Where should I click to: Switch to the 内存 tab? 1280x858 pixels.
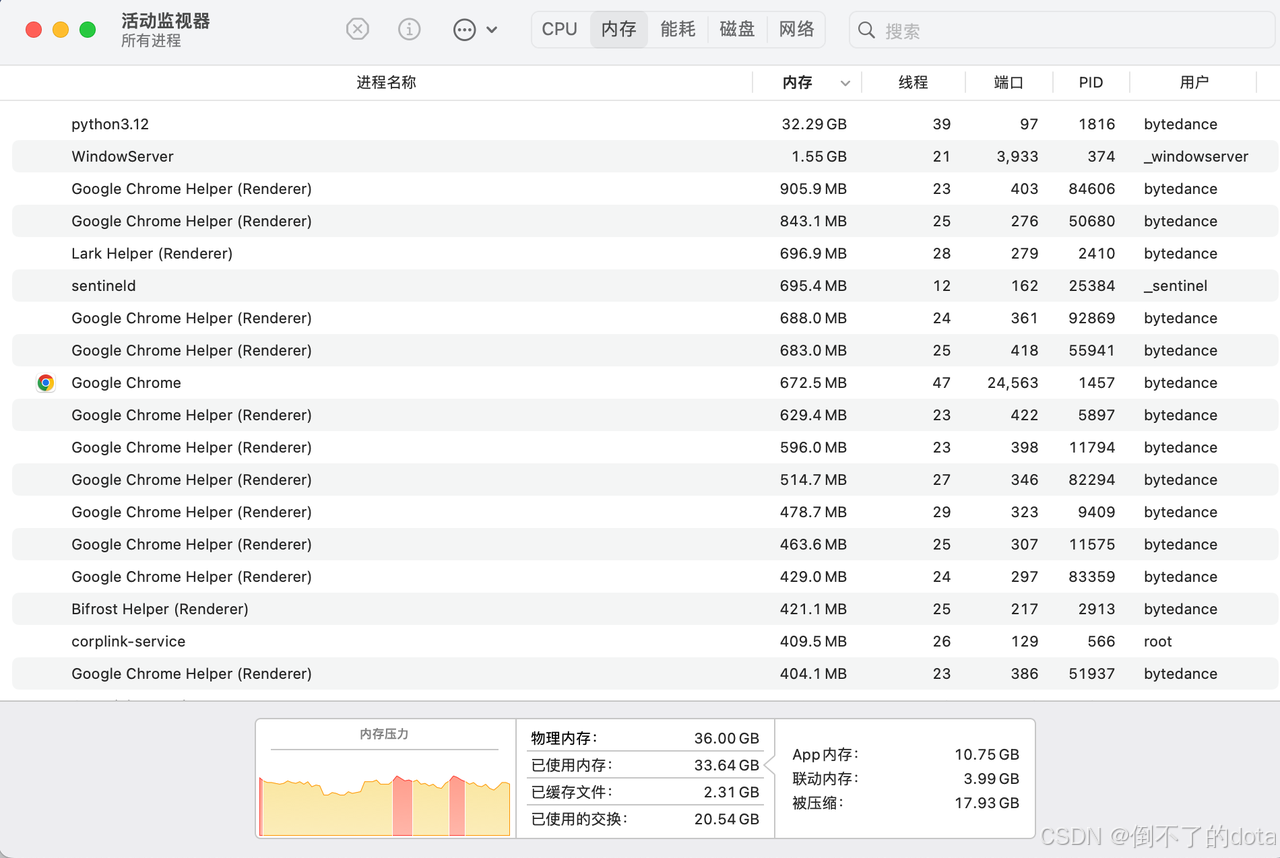pyautogui.click(x=619, y=29)
